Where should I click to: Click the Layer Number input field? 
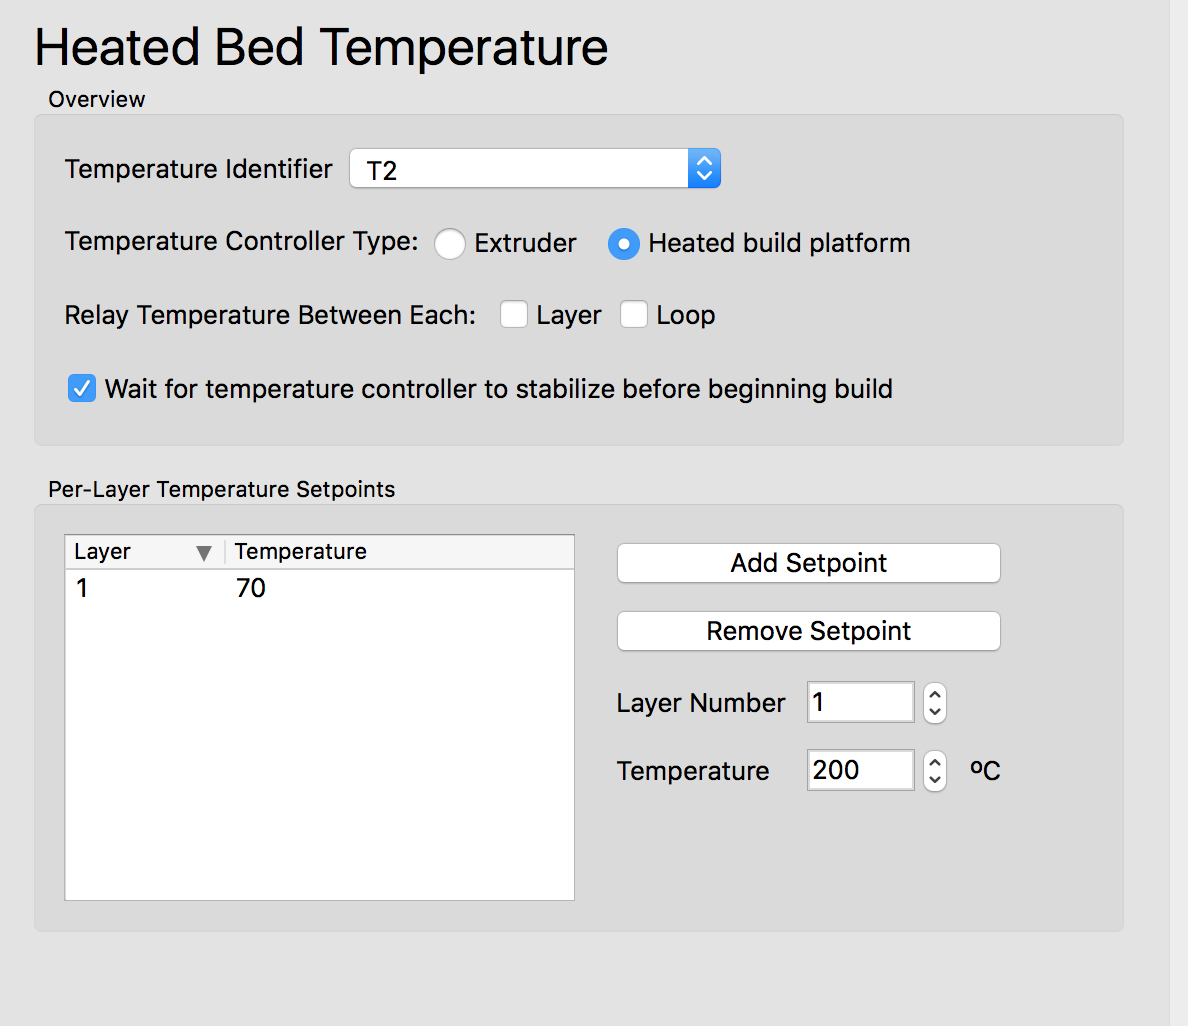tap(860, 702)
